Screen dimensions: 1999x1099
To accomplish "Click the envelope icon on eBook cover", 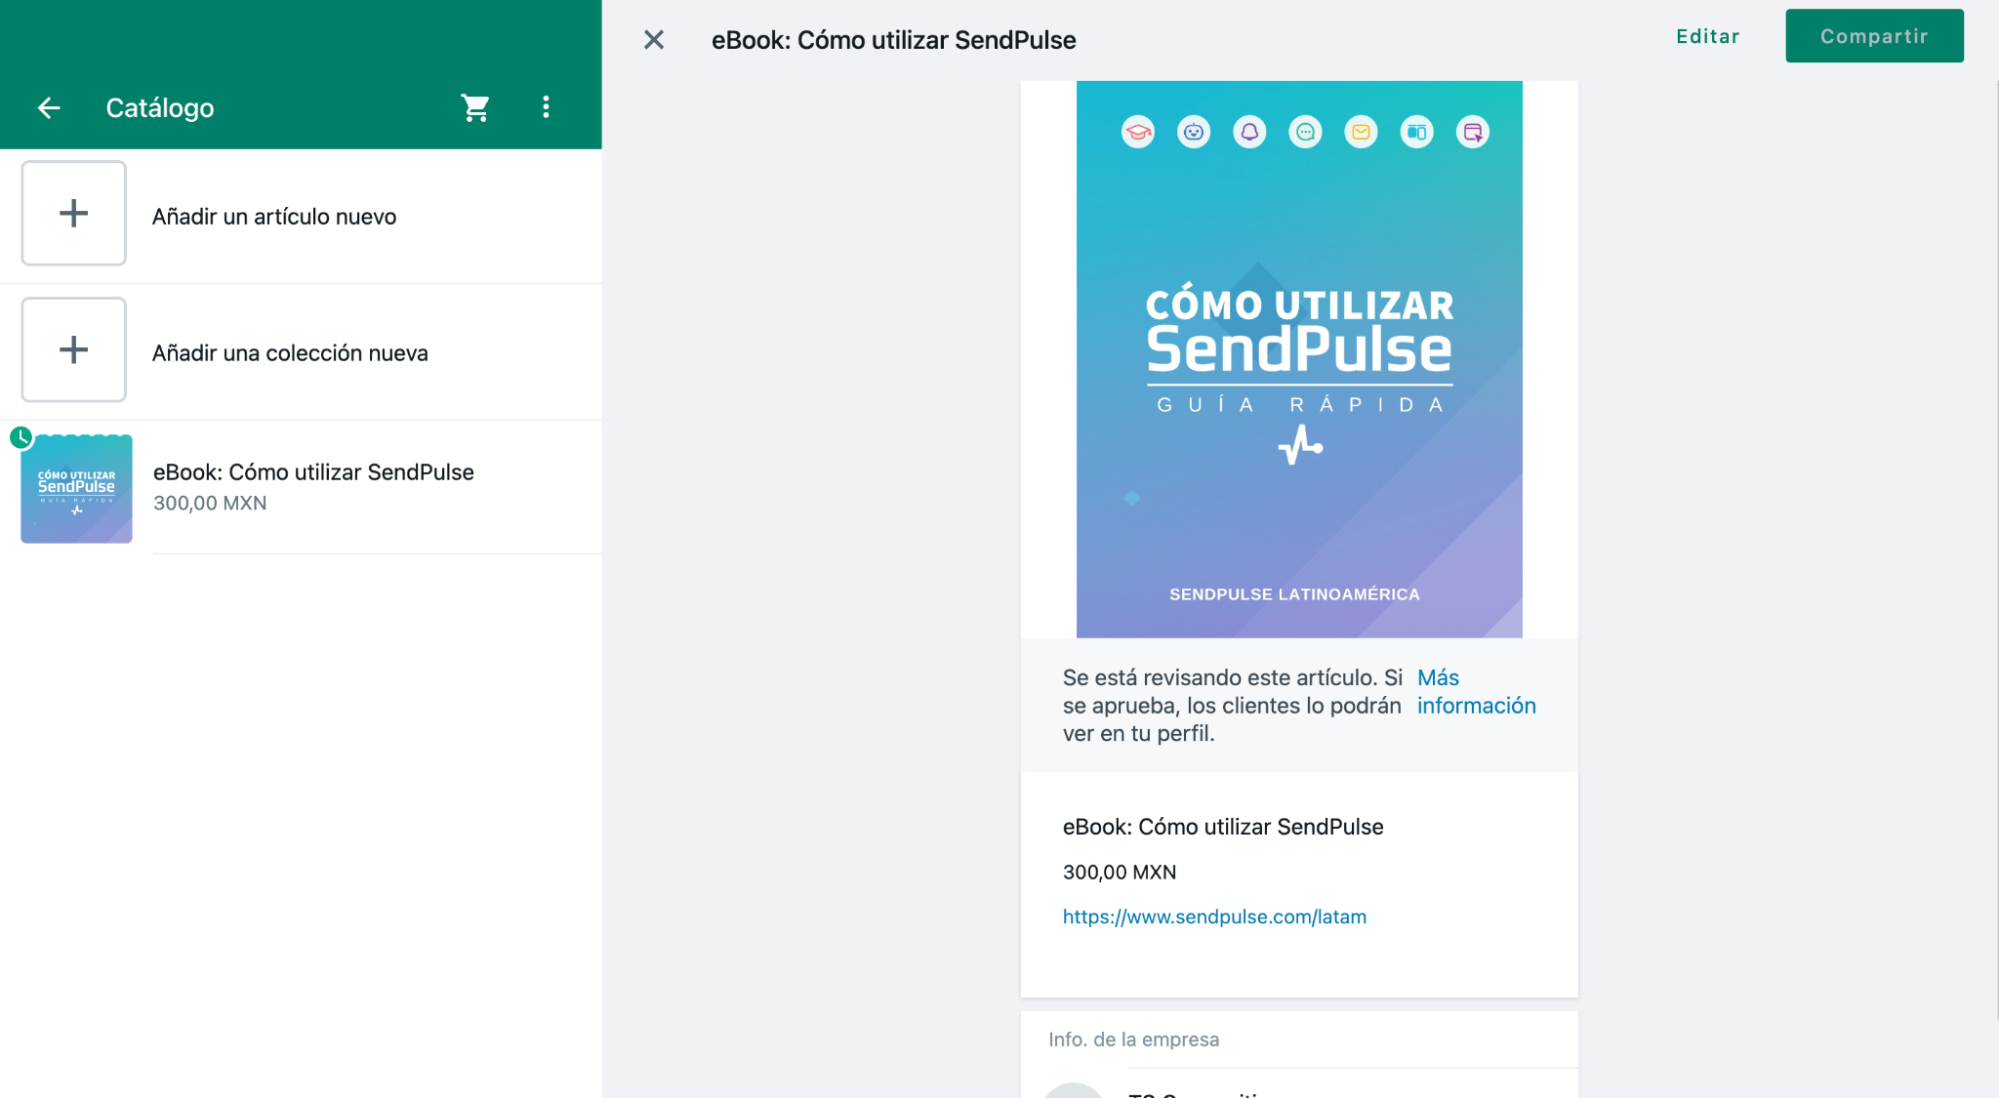I will pyautogui.click(x=1360, y=132).
